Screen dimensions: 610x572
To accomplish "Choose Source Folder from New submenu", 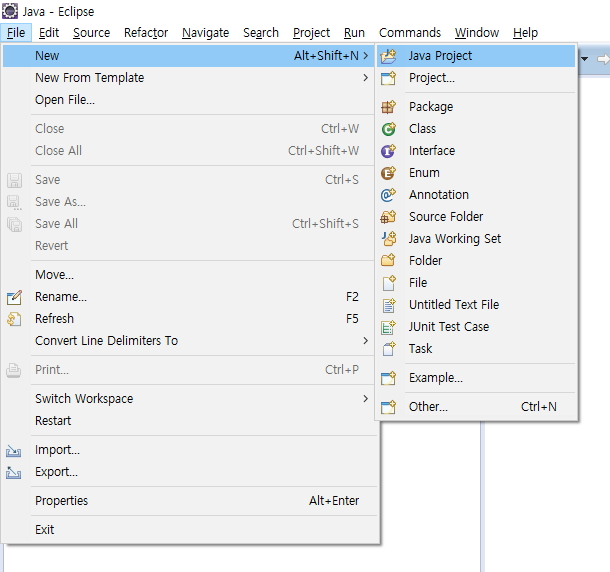I will (476, 217).
